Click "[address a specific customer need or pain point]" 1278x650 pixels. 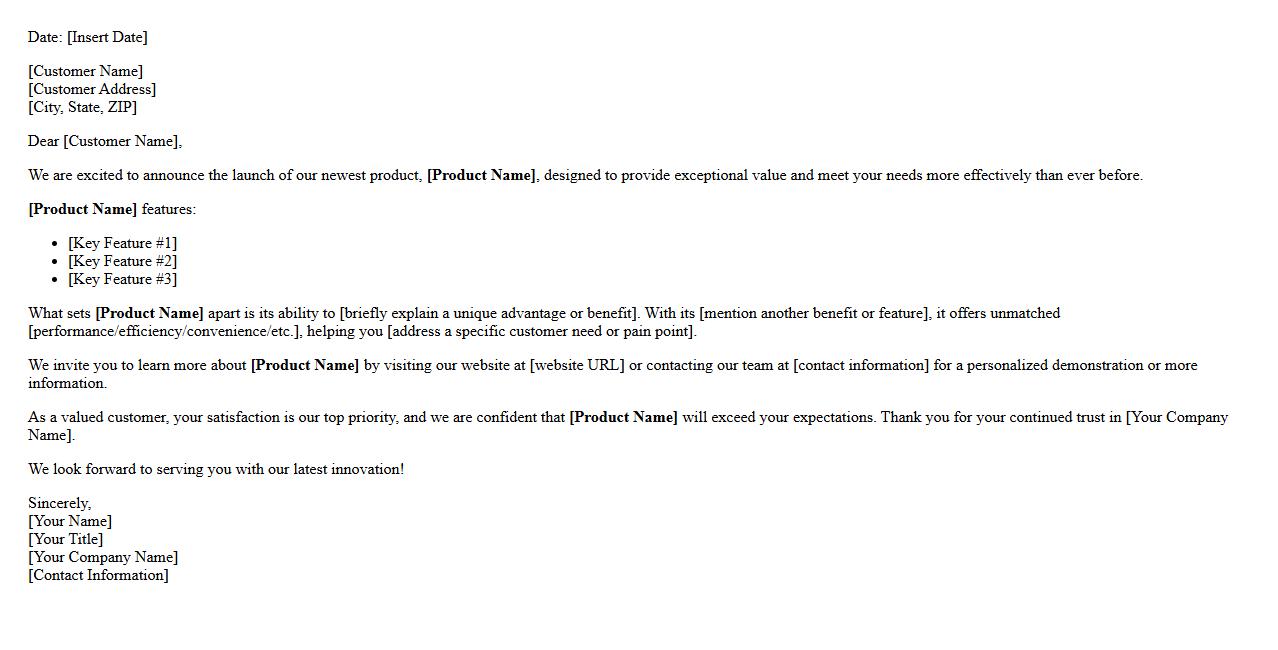click(x=541, y=331)
